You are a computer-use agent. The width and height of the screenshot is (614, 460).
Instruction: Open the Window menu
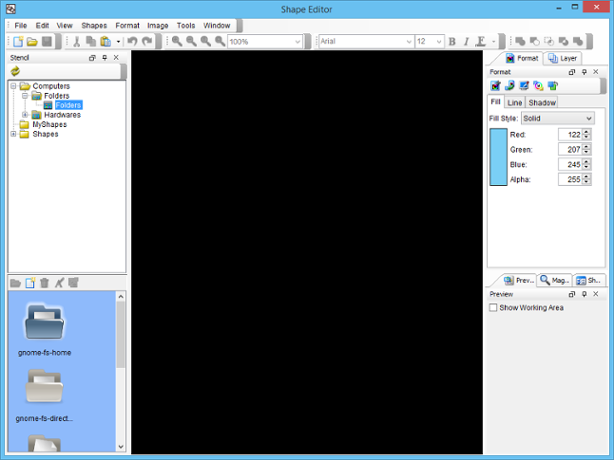pyautogui.click(x=217, y=25)
